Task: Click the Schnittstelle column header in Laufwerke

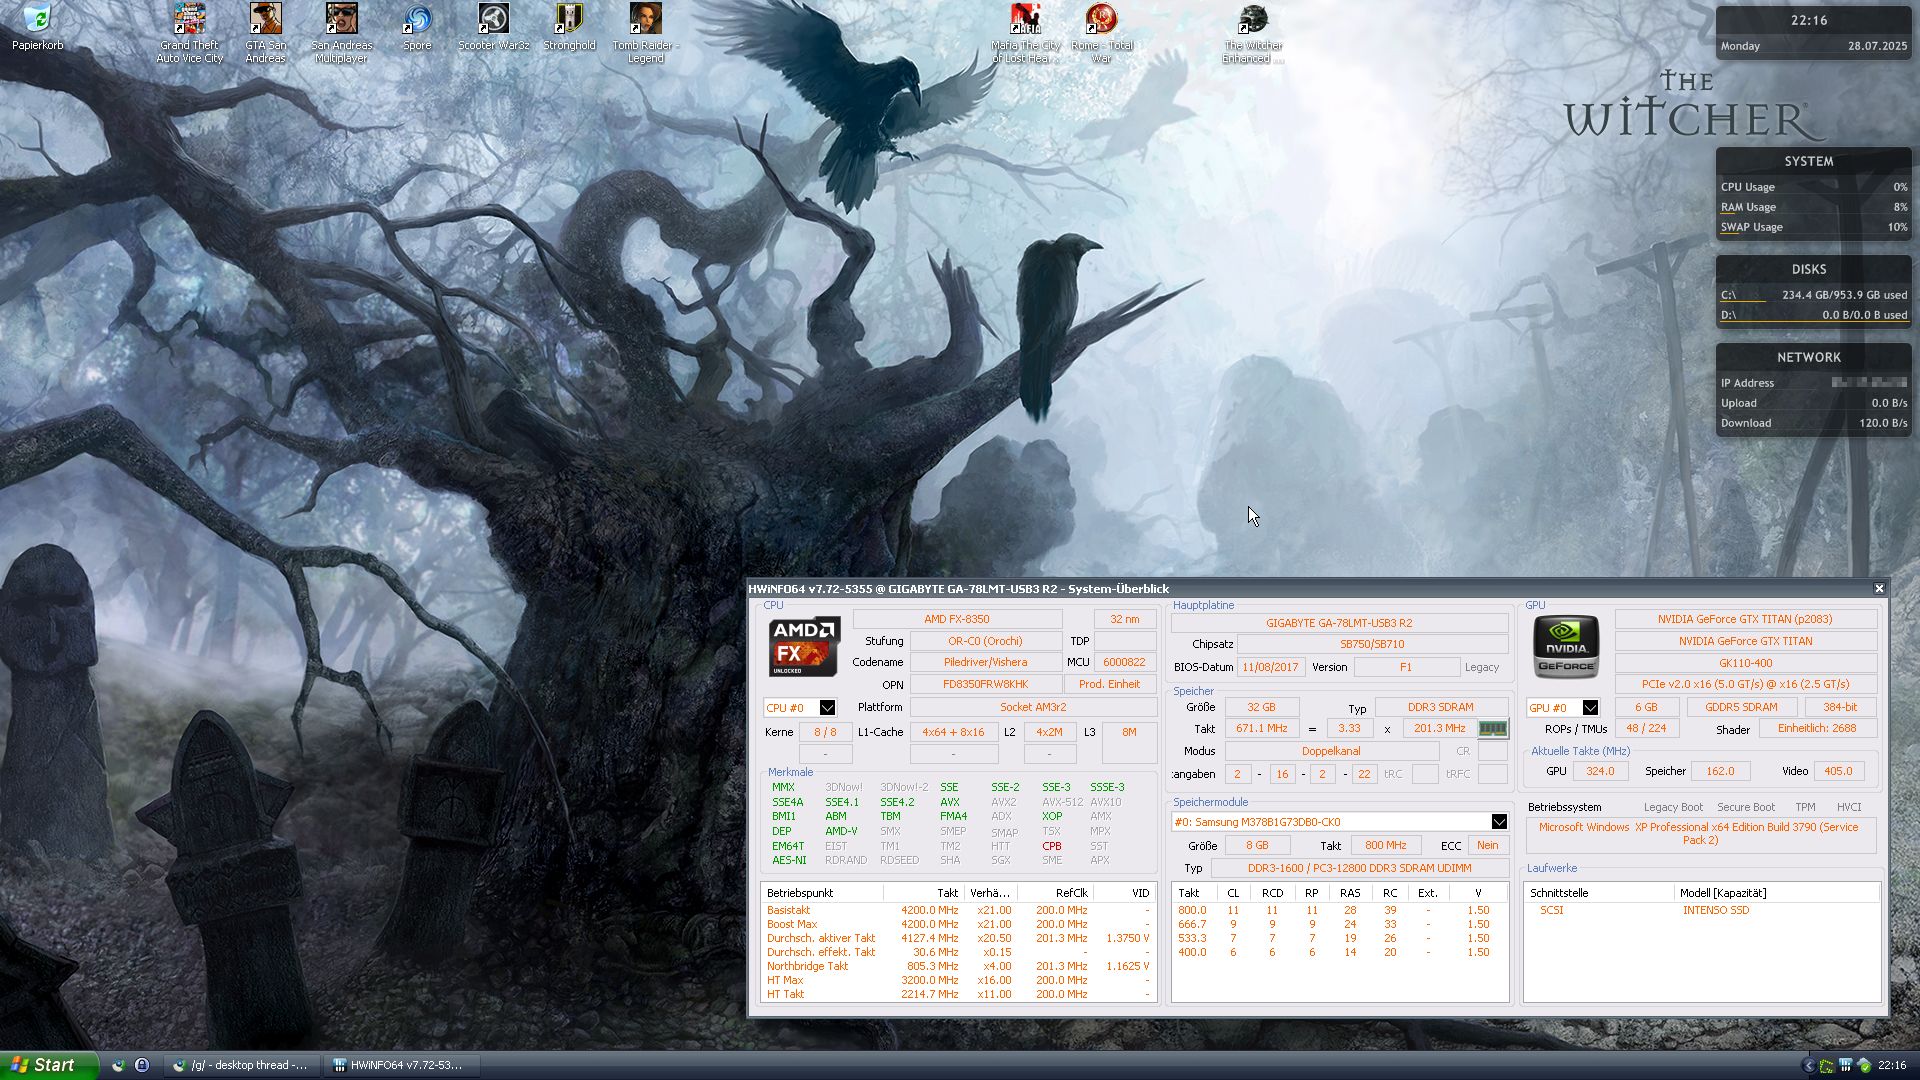Action: (x=1598, y=893)
